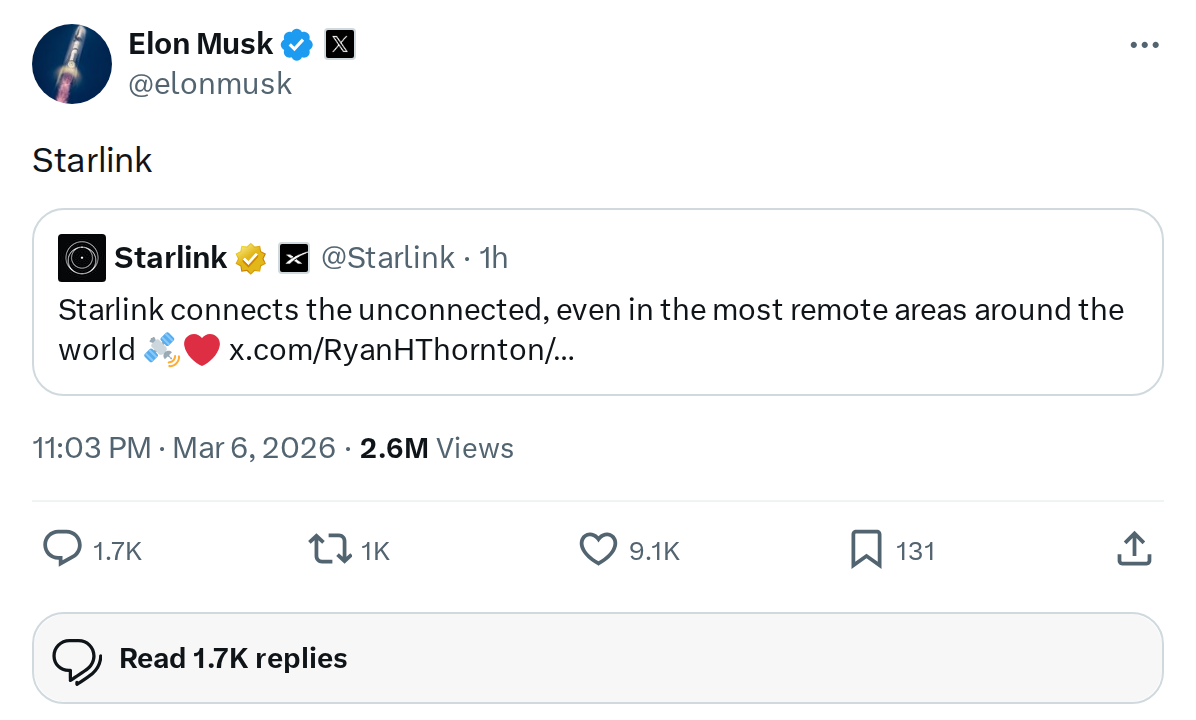The height and width of the screenshot is (720, 1196).
Task: Open the share menu via the share icon
Action: pos(1133,548)
